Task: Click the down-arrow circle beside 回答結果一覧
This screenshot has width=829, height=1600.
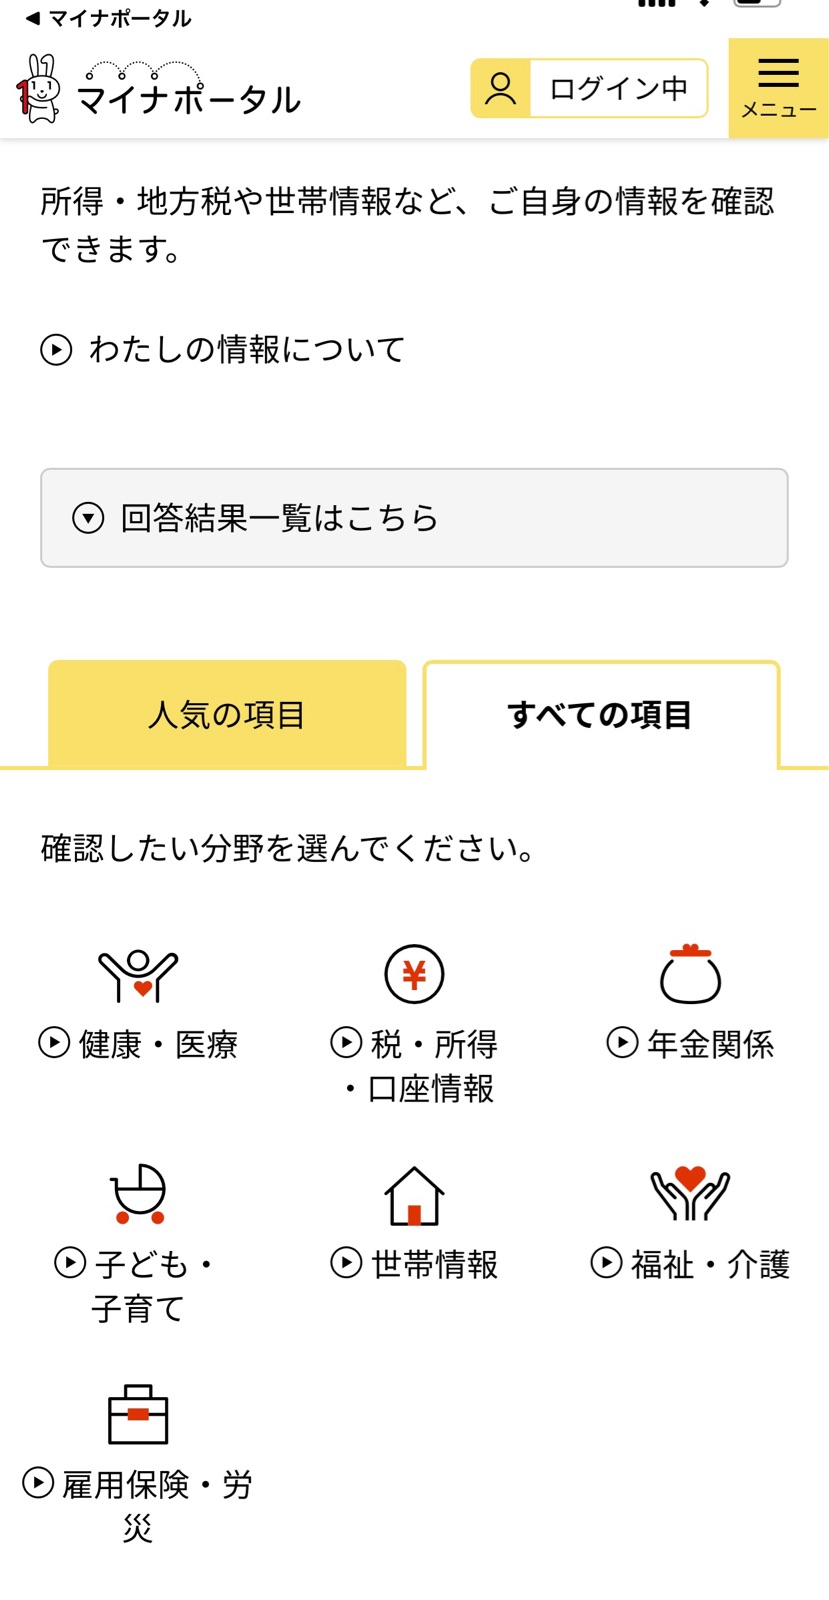Action: tap(88, 518)
